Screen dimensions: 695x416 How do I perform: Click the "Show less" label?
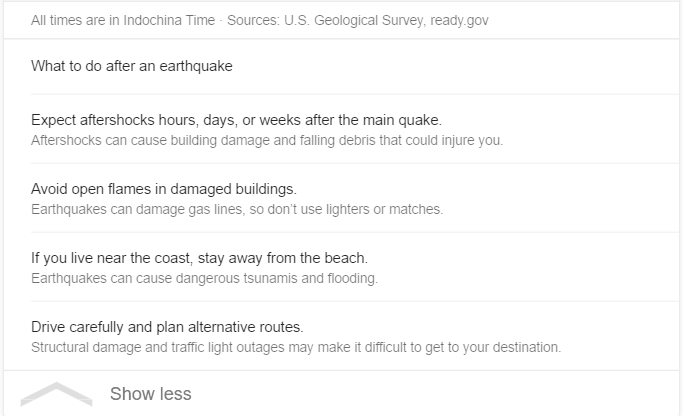point(150,394)
